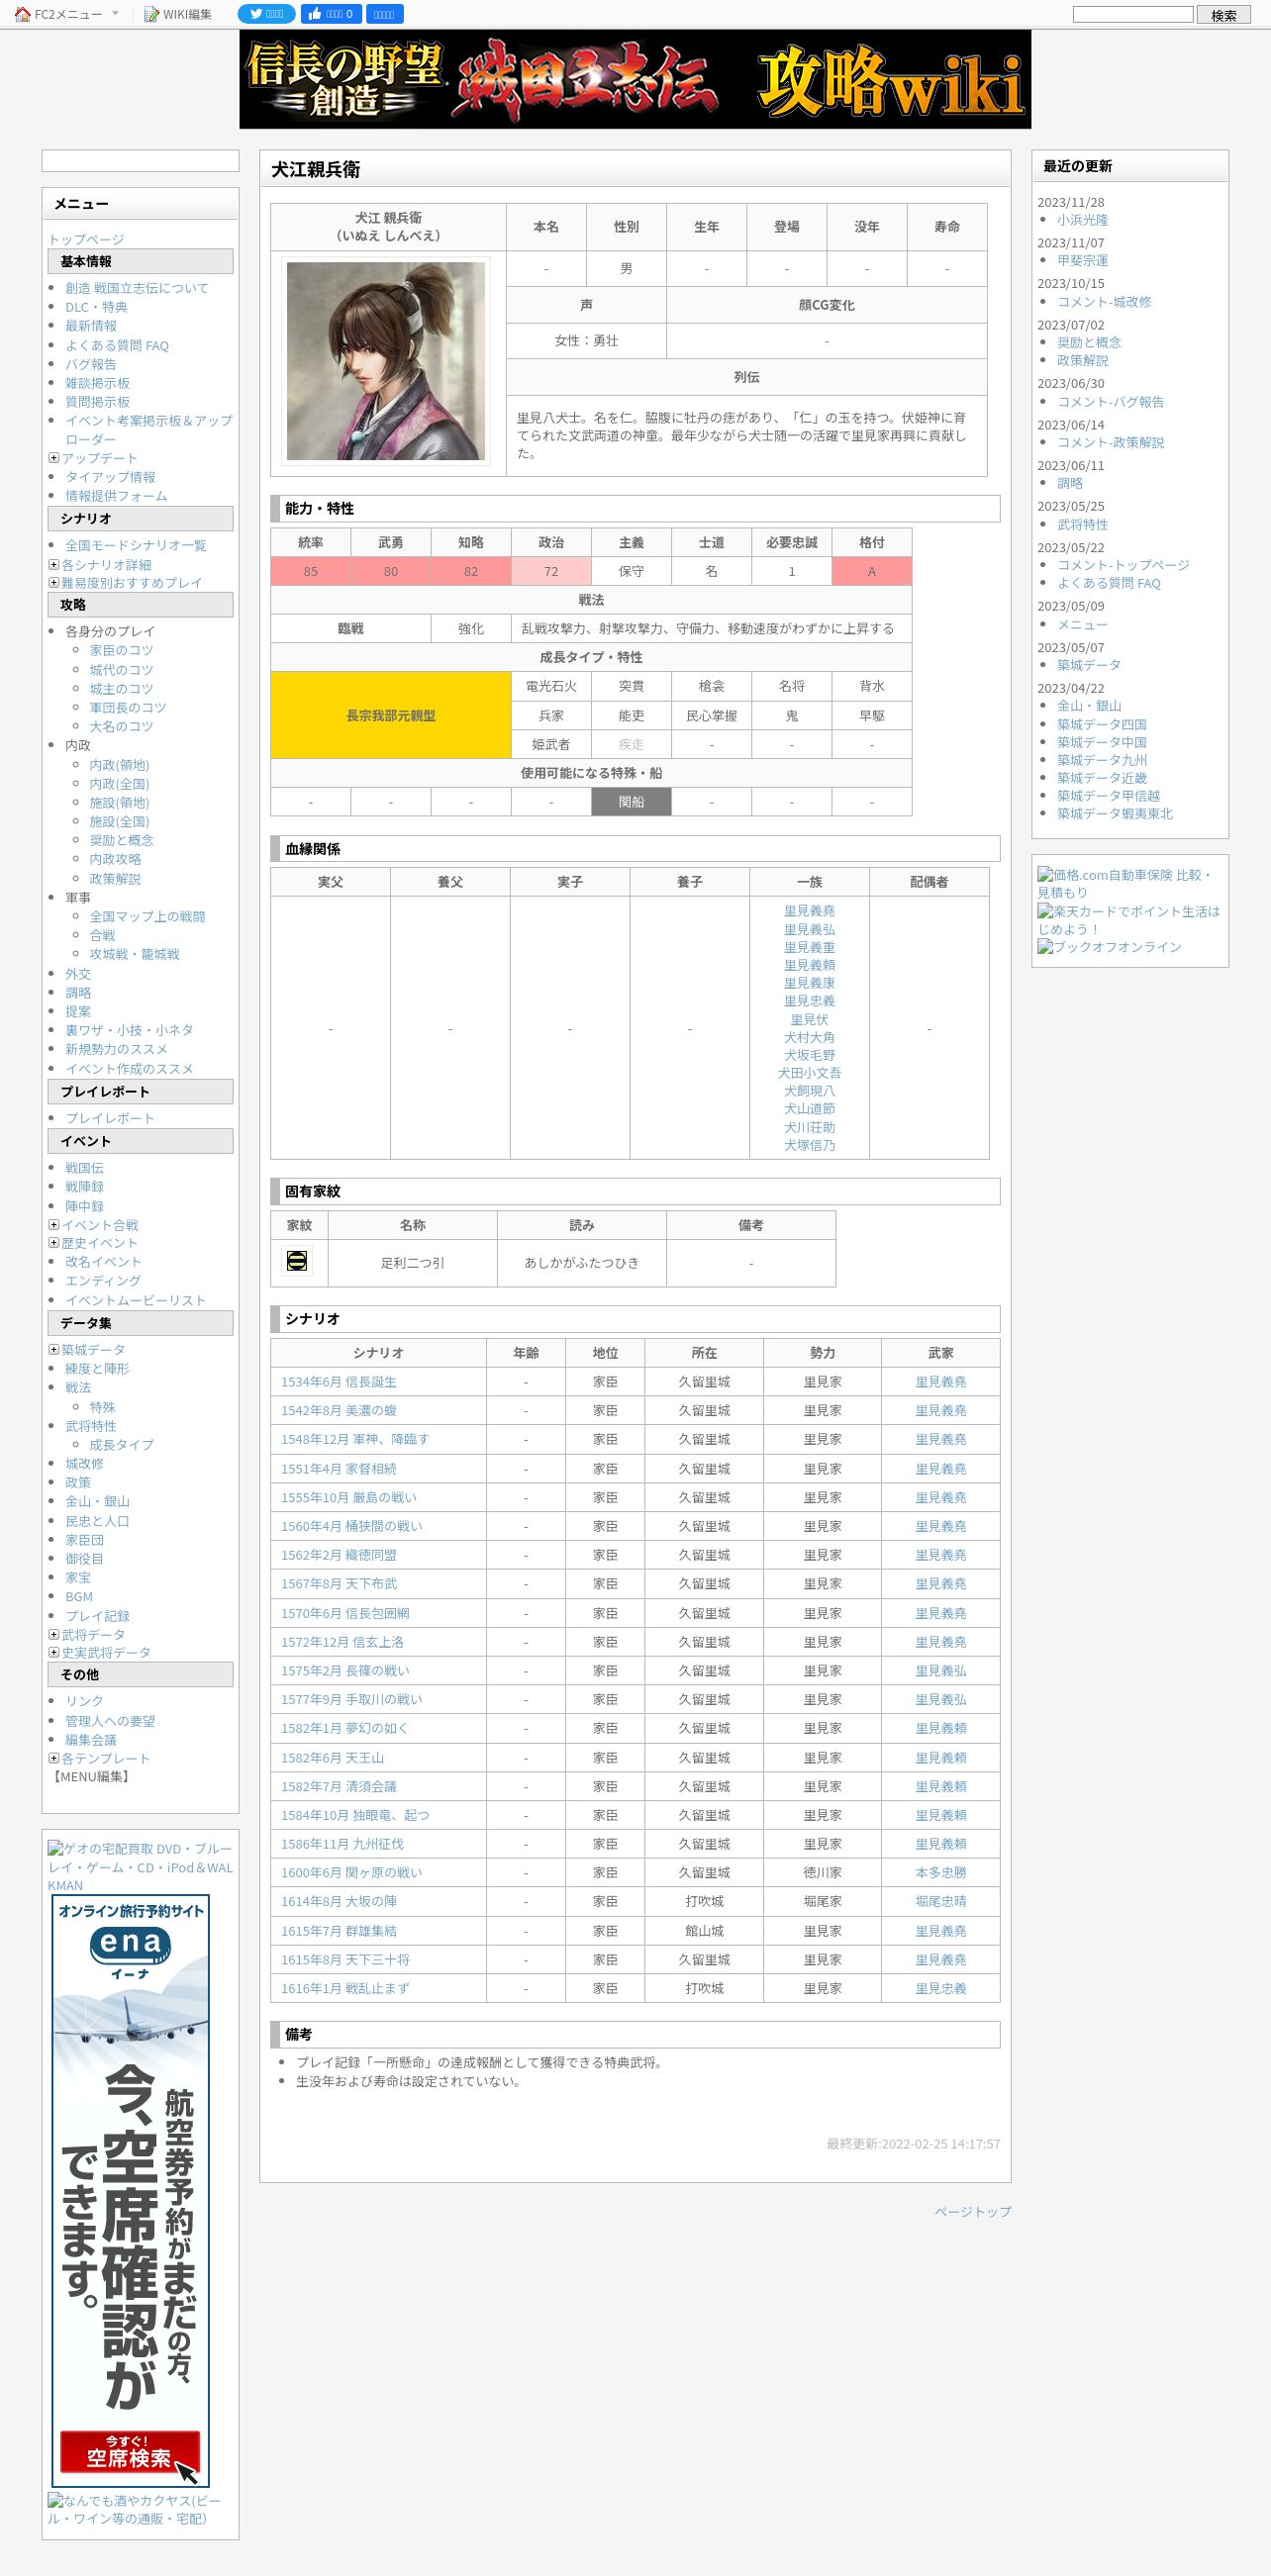Click the top-right search input field
This screenshot has height=2576, width=1271.
(x=1133, y=14)
